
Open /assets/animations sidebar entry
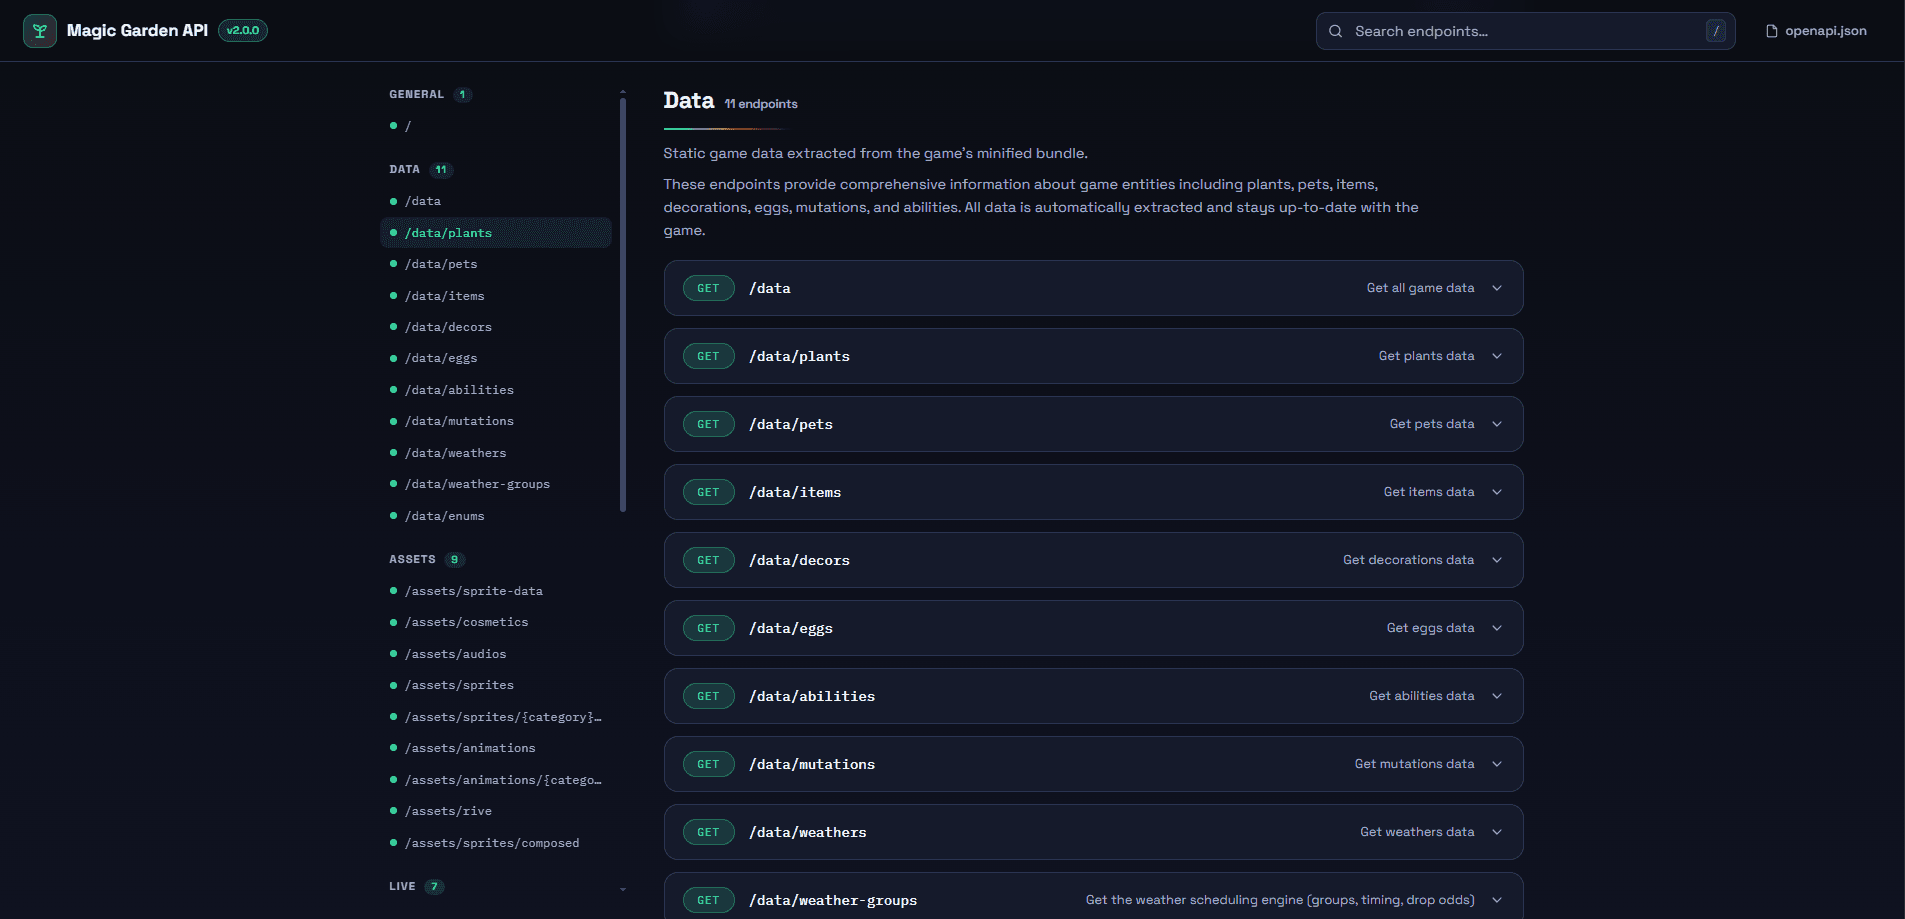click(x=496, y=748)
